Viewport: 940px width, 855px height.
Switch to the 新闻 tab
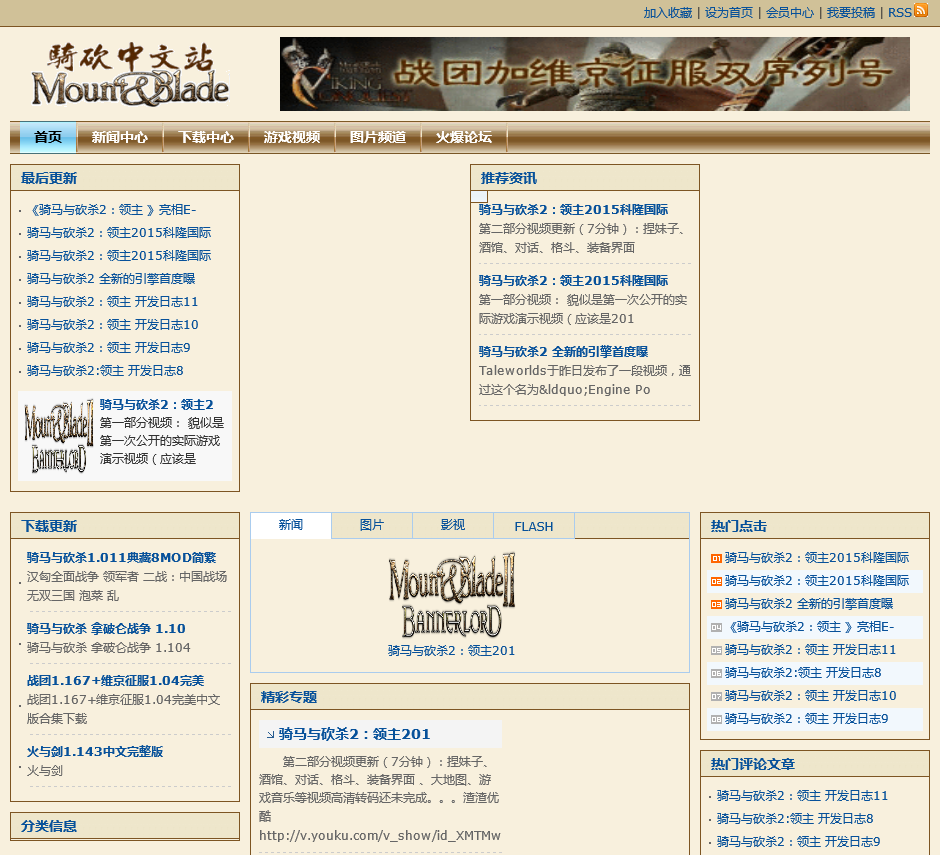[x=291, y=525]
